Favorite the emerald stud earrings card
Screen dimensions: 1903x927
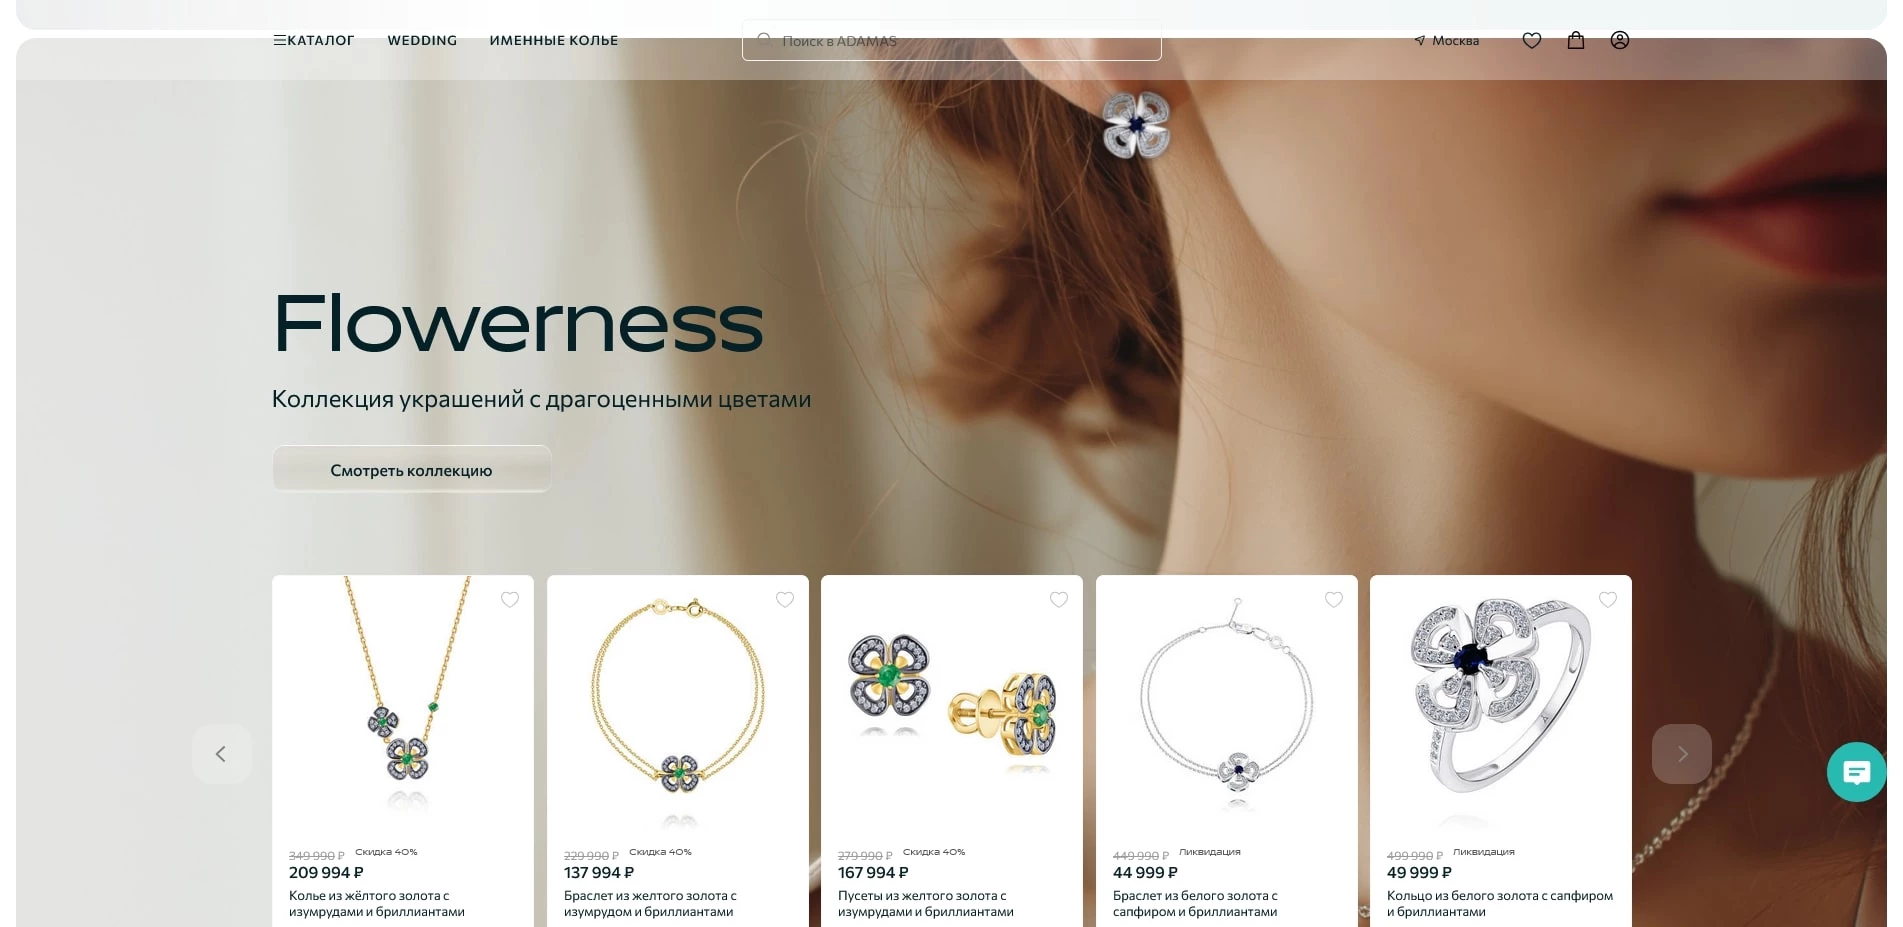pos(1059,600)
